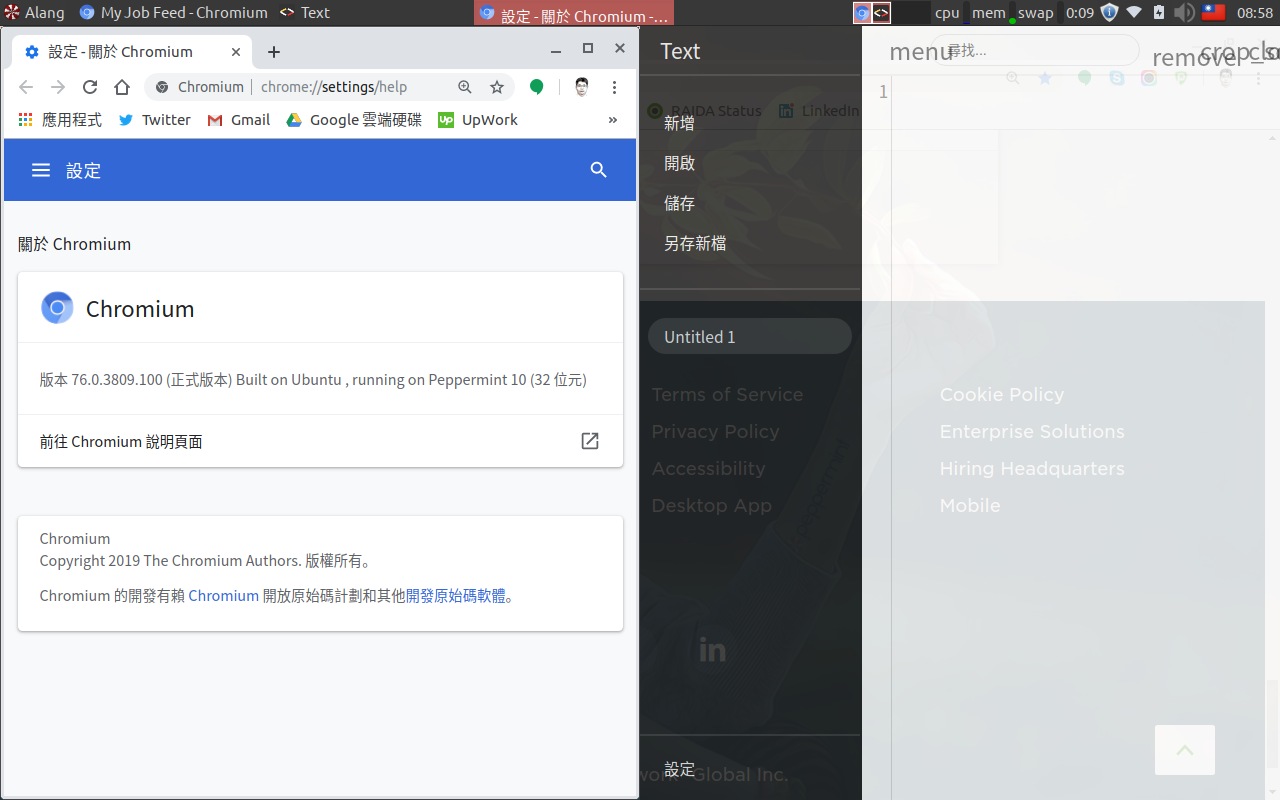This screenshot has width=1280, height=800.
Task: Open the 應用程式 apps bookmark
Action: 60,120
